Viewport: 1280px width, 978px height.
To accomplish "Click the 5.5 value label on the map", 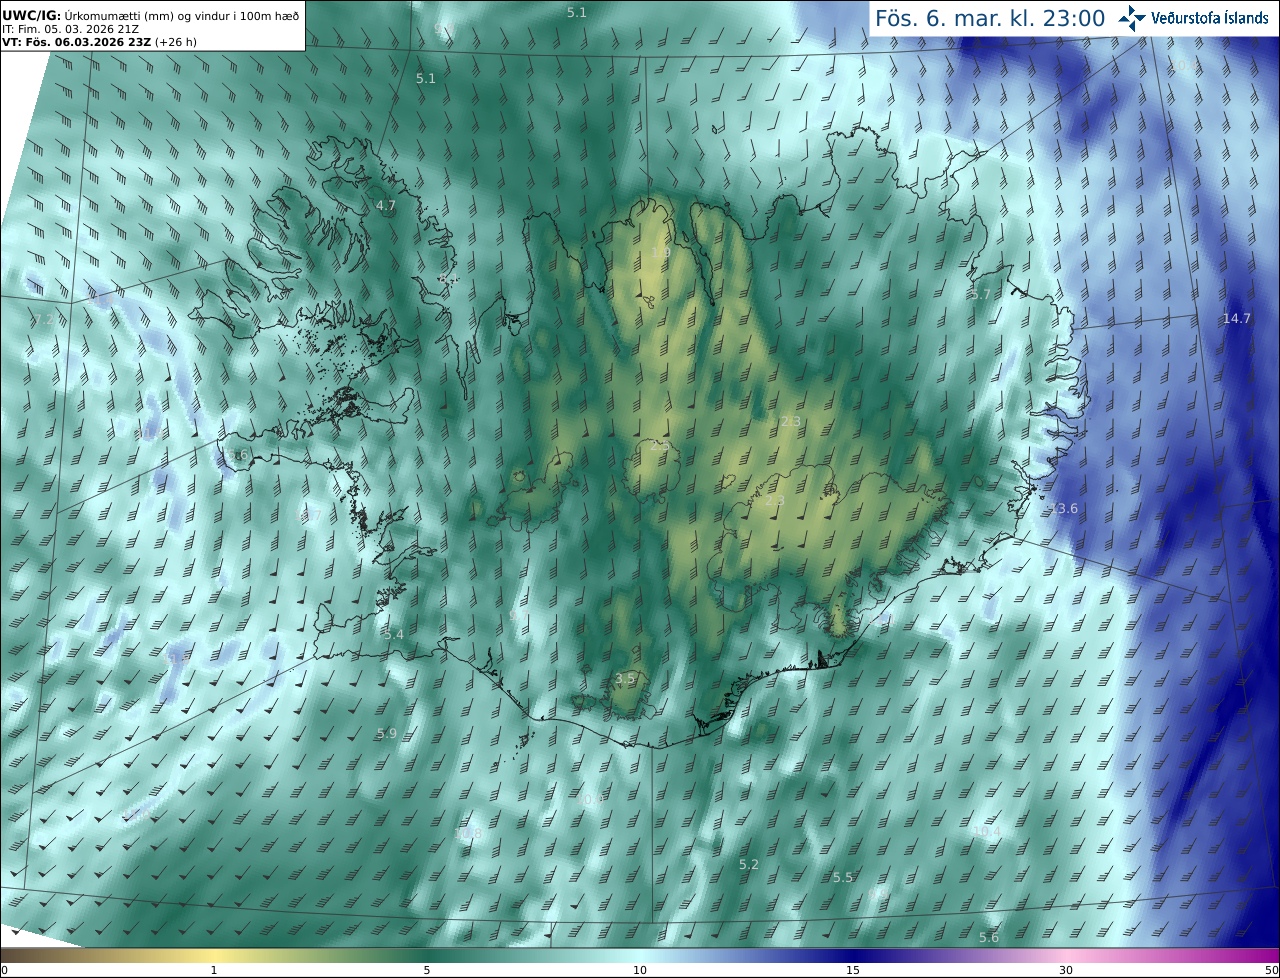I will 843,877.
